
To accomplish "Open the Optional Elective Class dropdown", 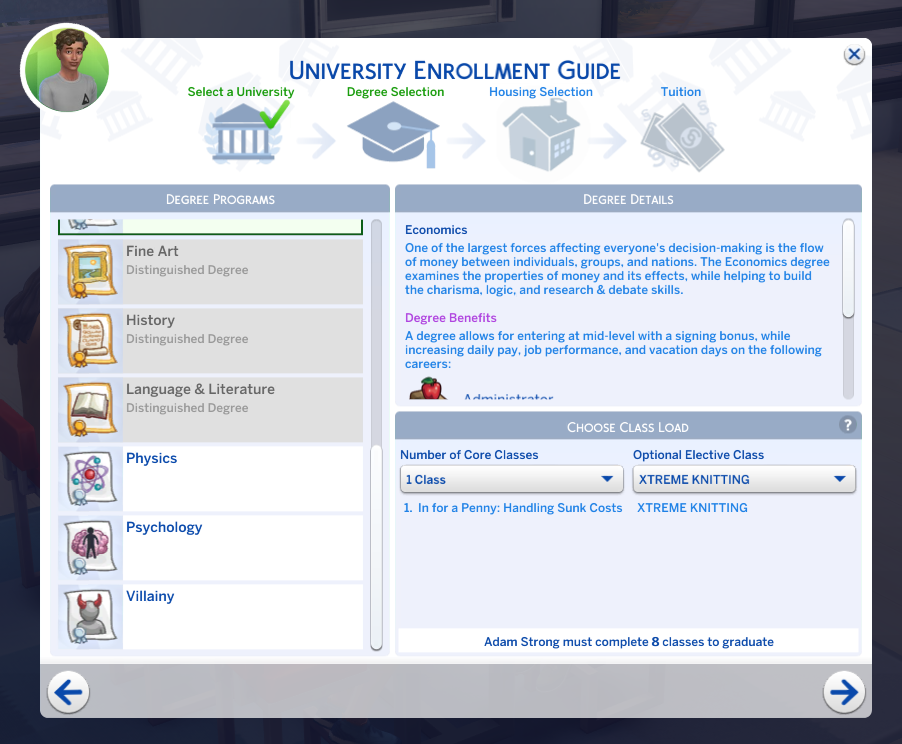I will pyautogui.click(x=744, y=479).
